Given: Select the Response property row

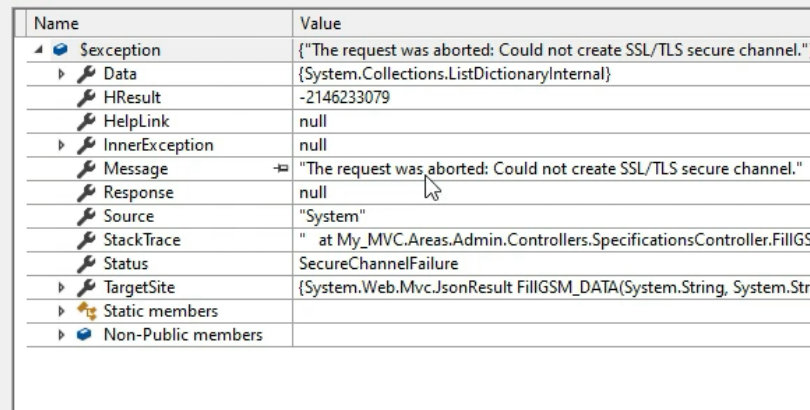Looking at the screenshot, I should [x=418, y=193].
